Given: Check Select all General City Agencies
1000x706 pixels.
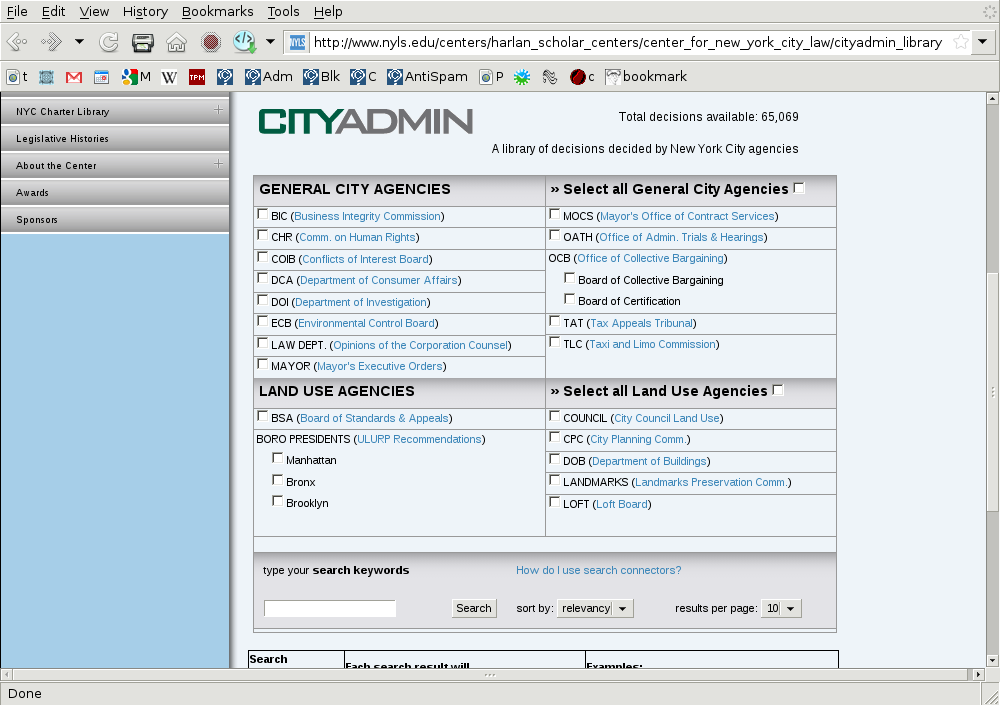Looking at the screenshot, I should 799,188.
